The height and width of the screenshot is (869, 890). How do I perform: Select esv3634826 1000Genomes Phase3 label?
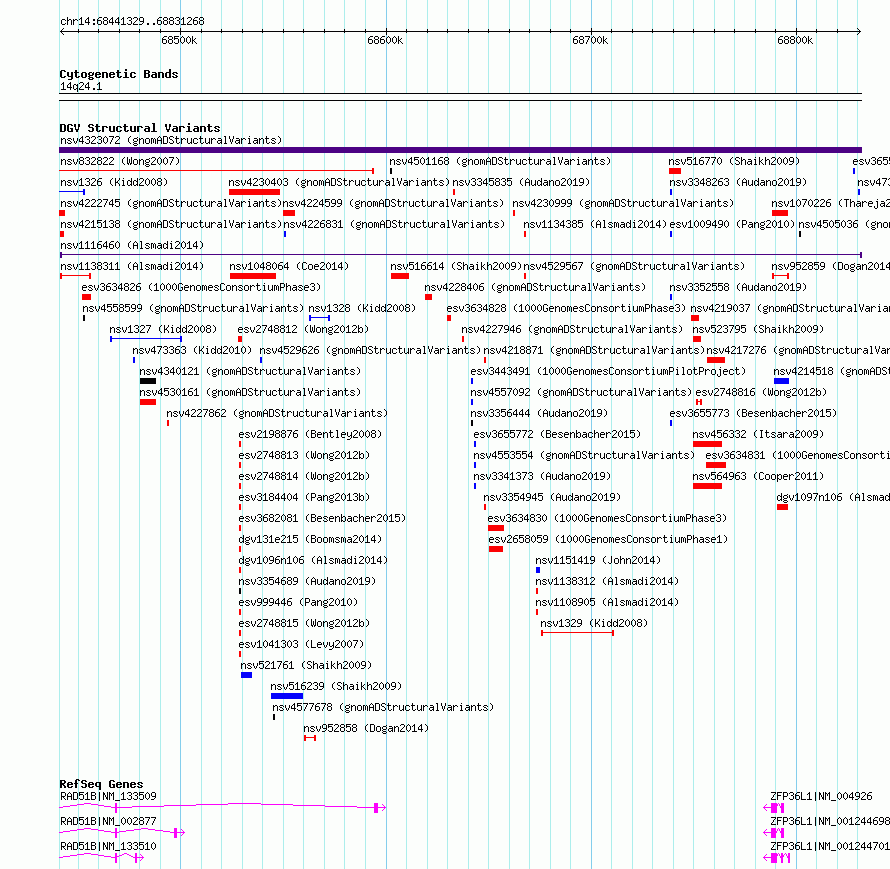tap(201, 287)
